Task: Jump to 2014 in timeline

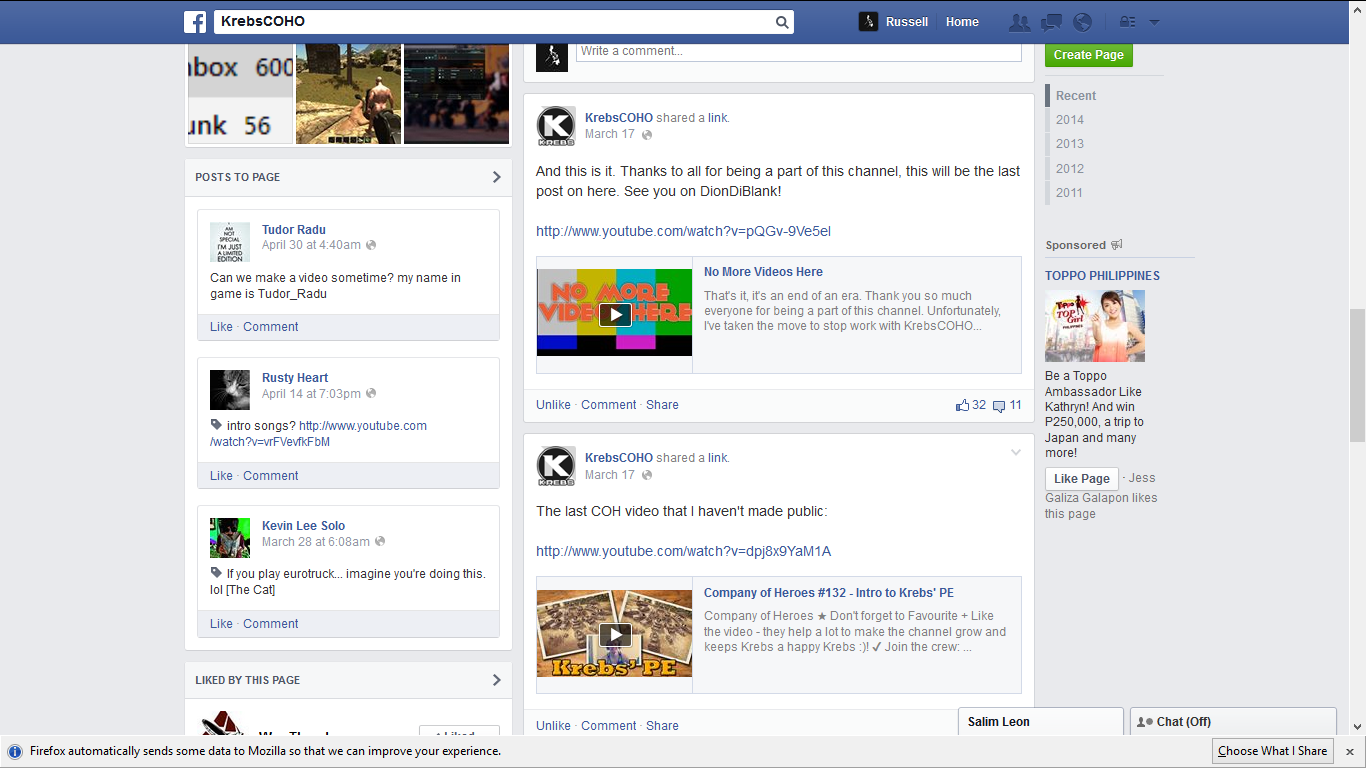Action: click(1070, 120)
